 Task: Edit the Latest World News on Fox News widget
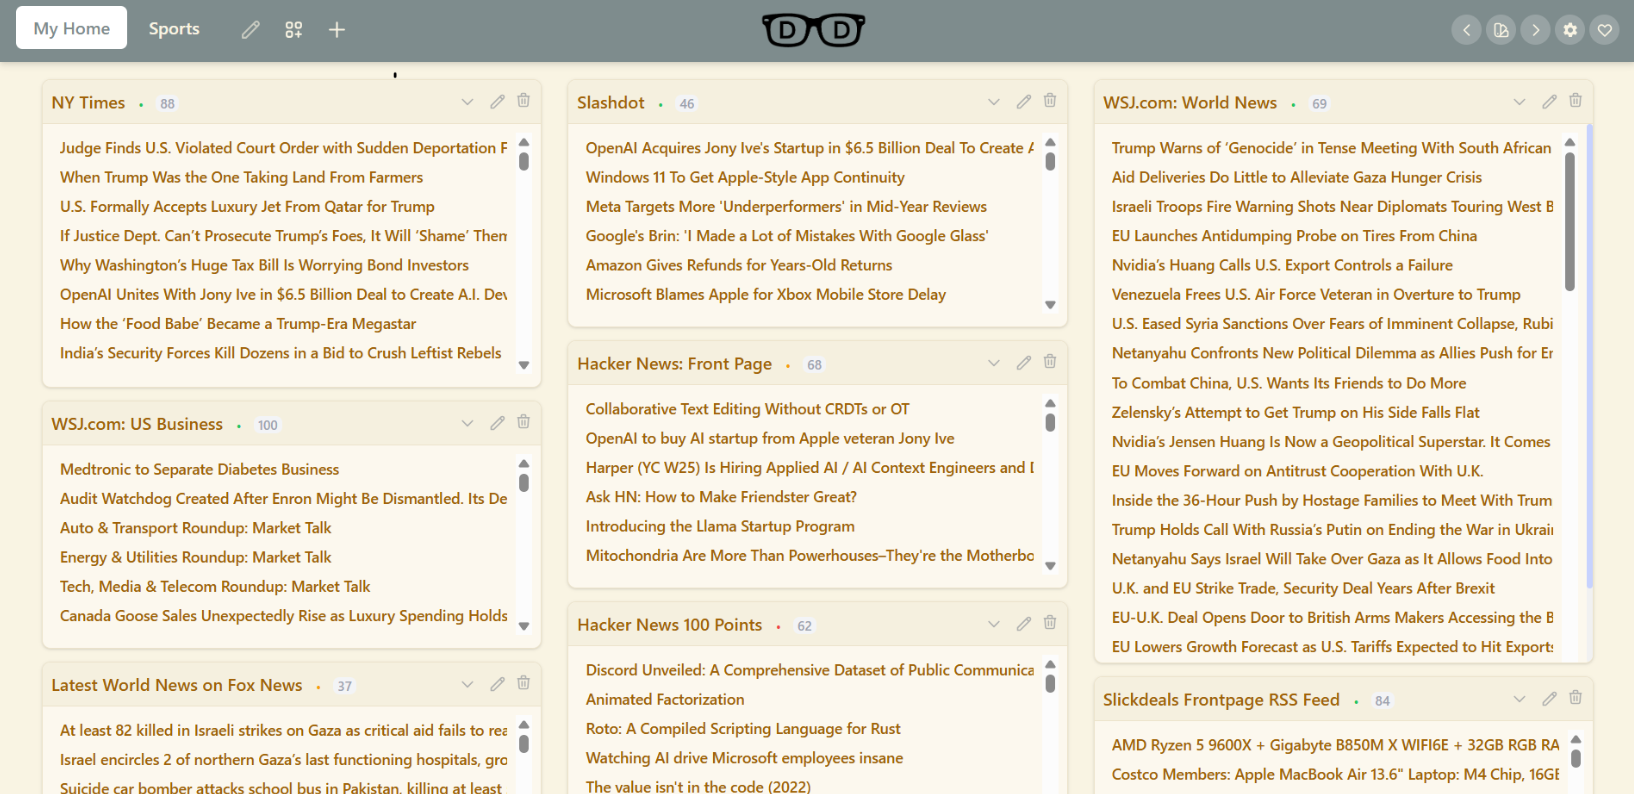click(x=497, y=685)
